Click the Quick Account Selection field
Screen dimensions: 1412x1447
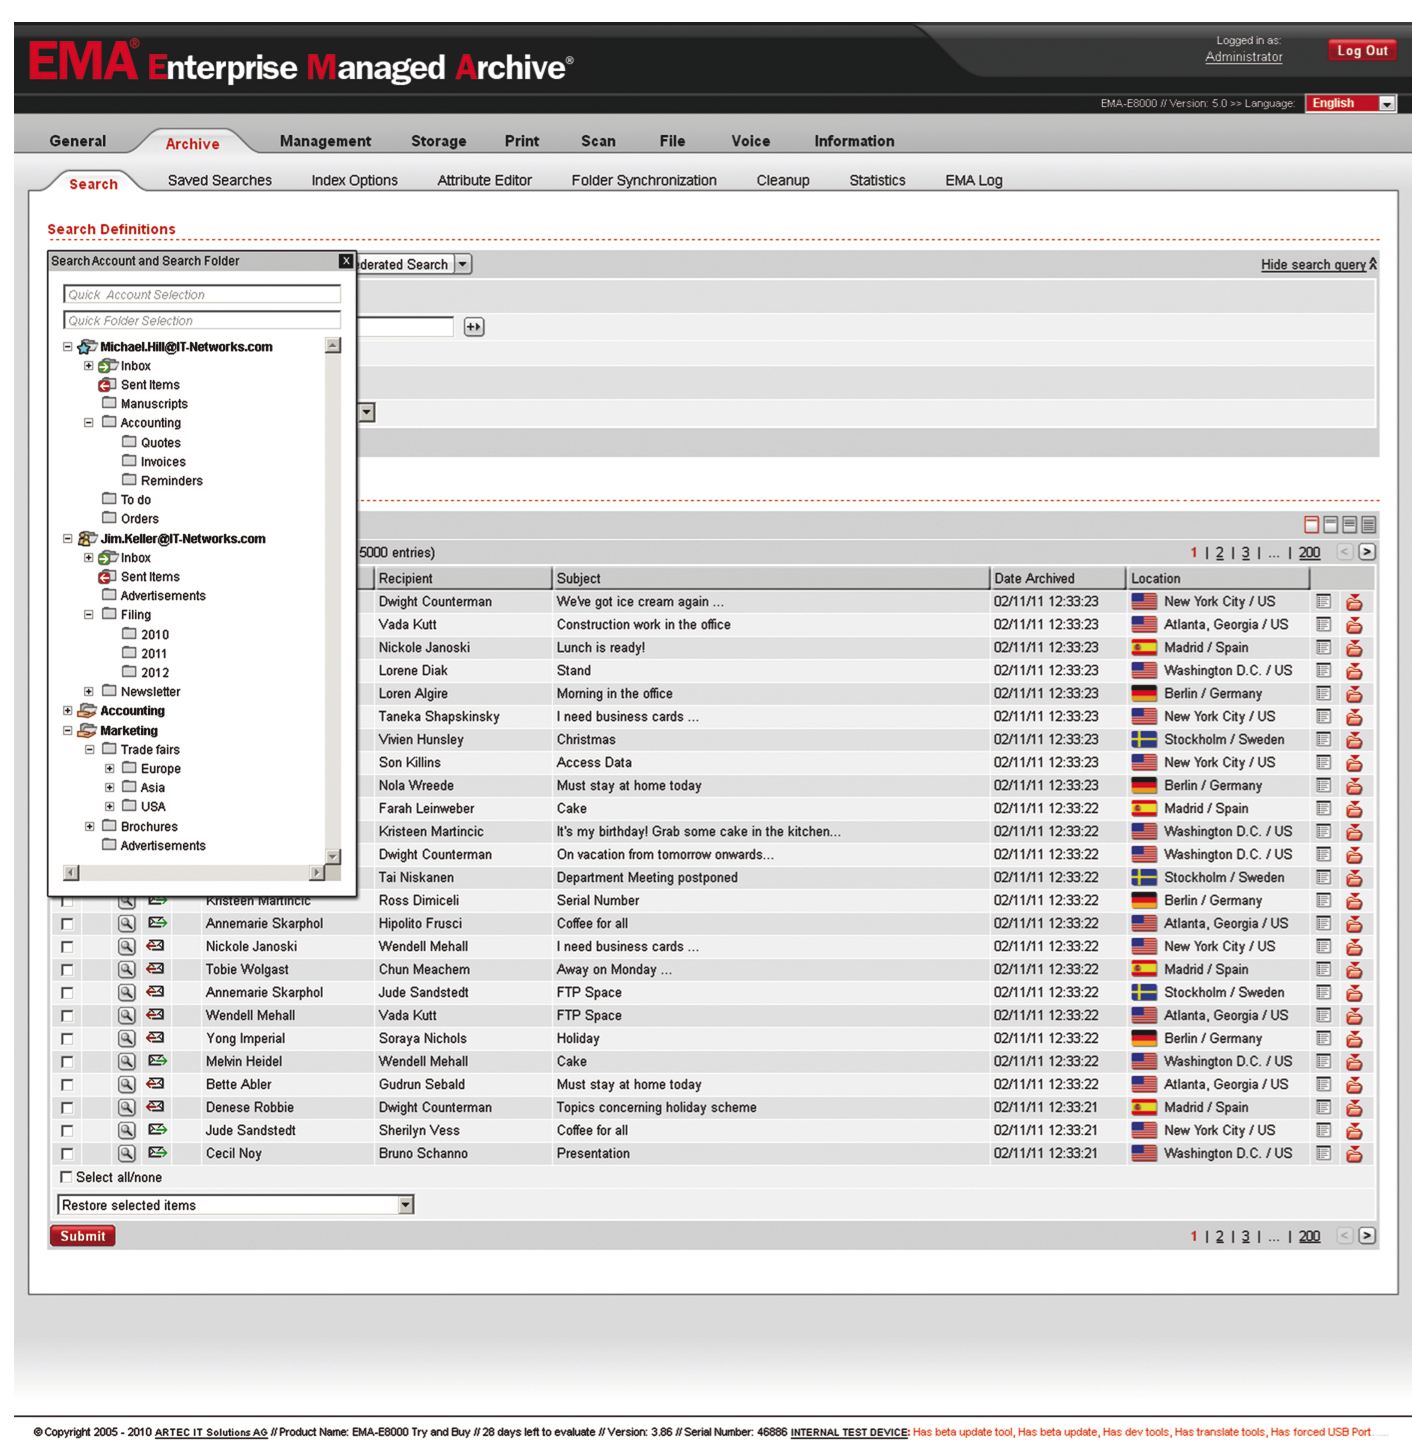coord(202,295)
